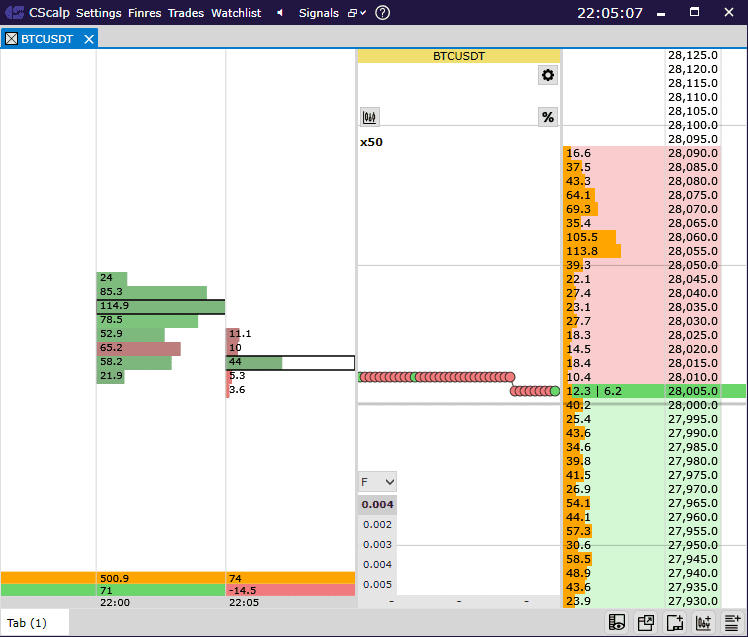748x637 pixels.
Task: Click the detach window icon
Action: point(646,623)
